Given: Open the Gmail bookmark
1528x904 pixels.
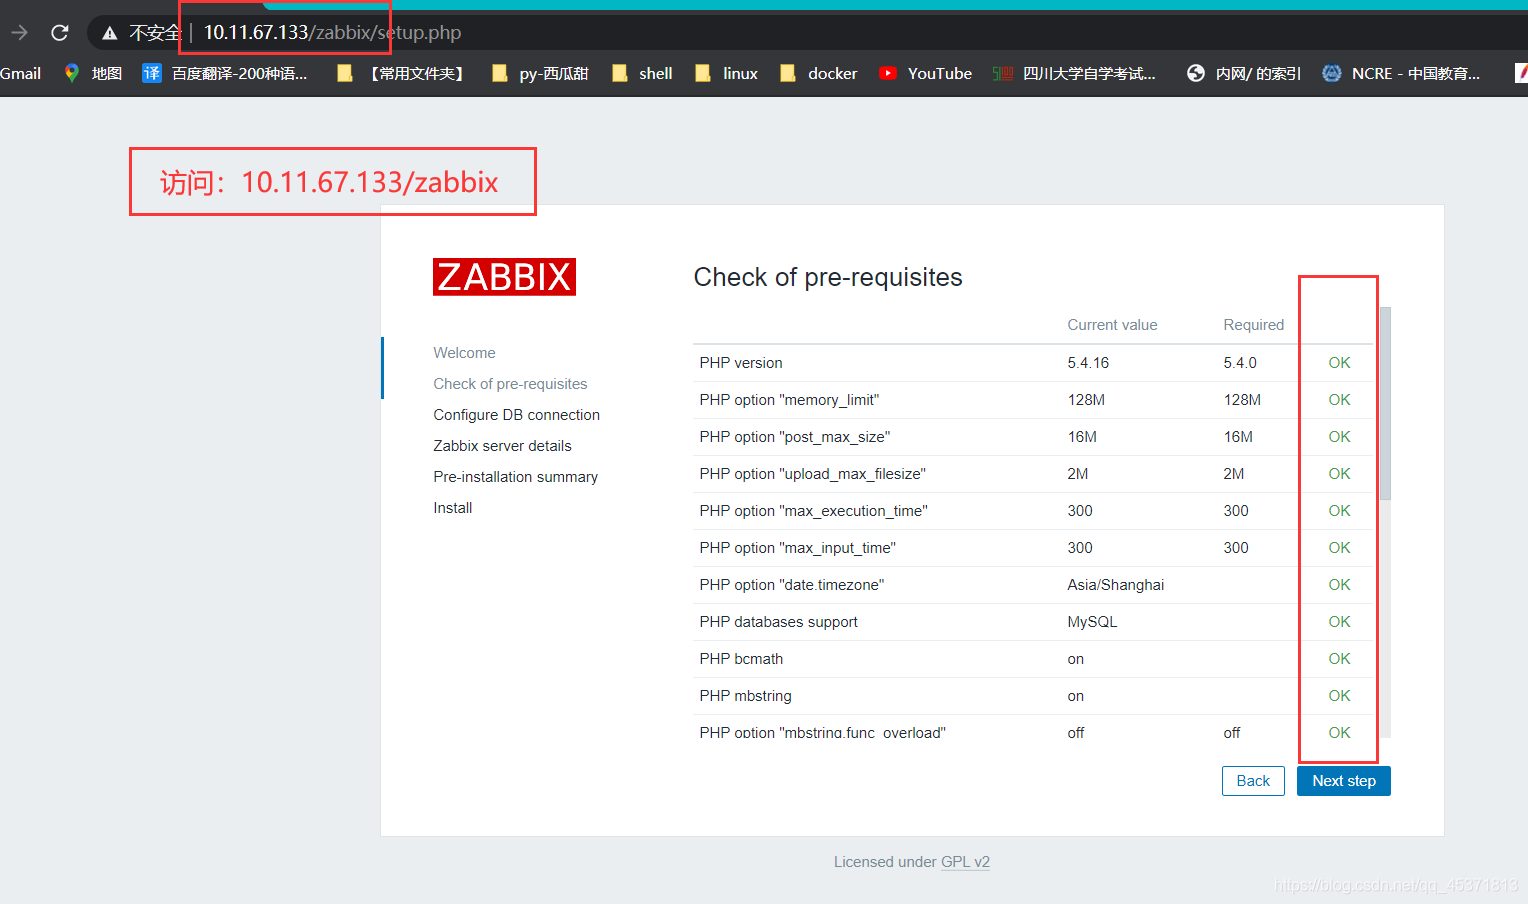Looking at the screenshot, I should pos(20,73).
